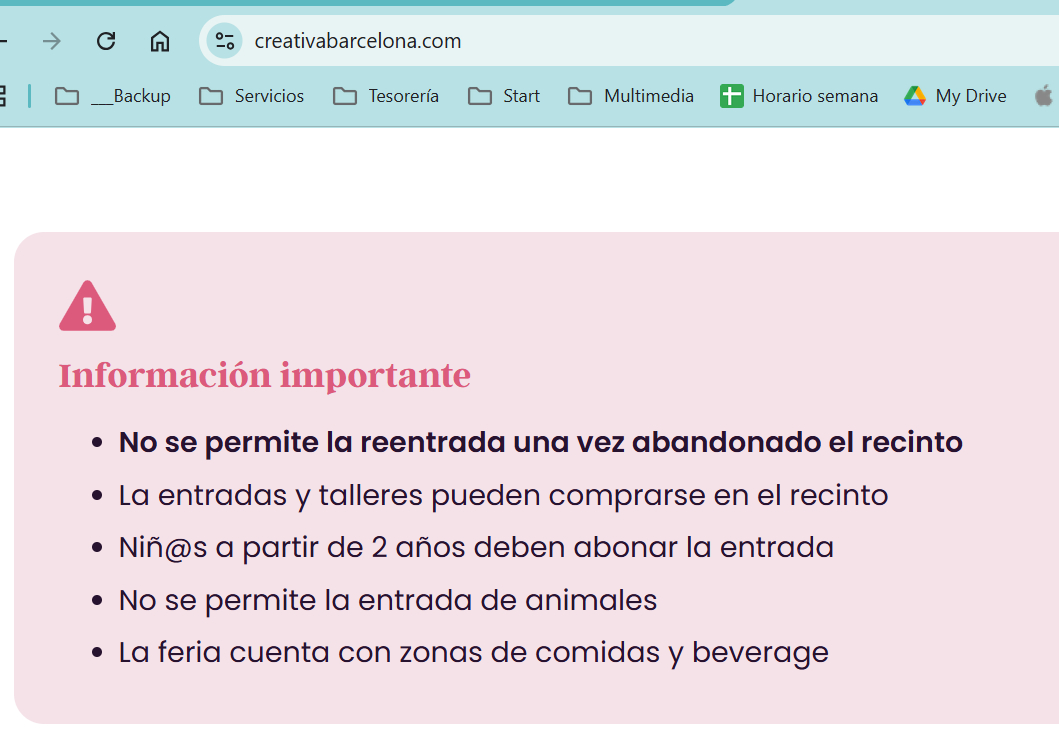Viewport: 1059px width, 729px height.
Task: View site information for creativabarcelona.com
Action: pos(225,41)
